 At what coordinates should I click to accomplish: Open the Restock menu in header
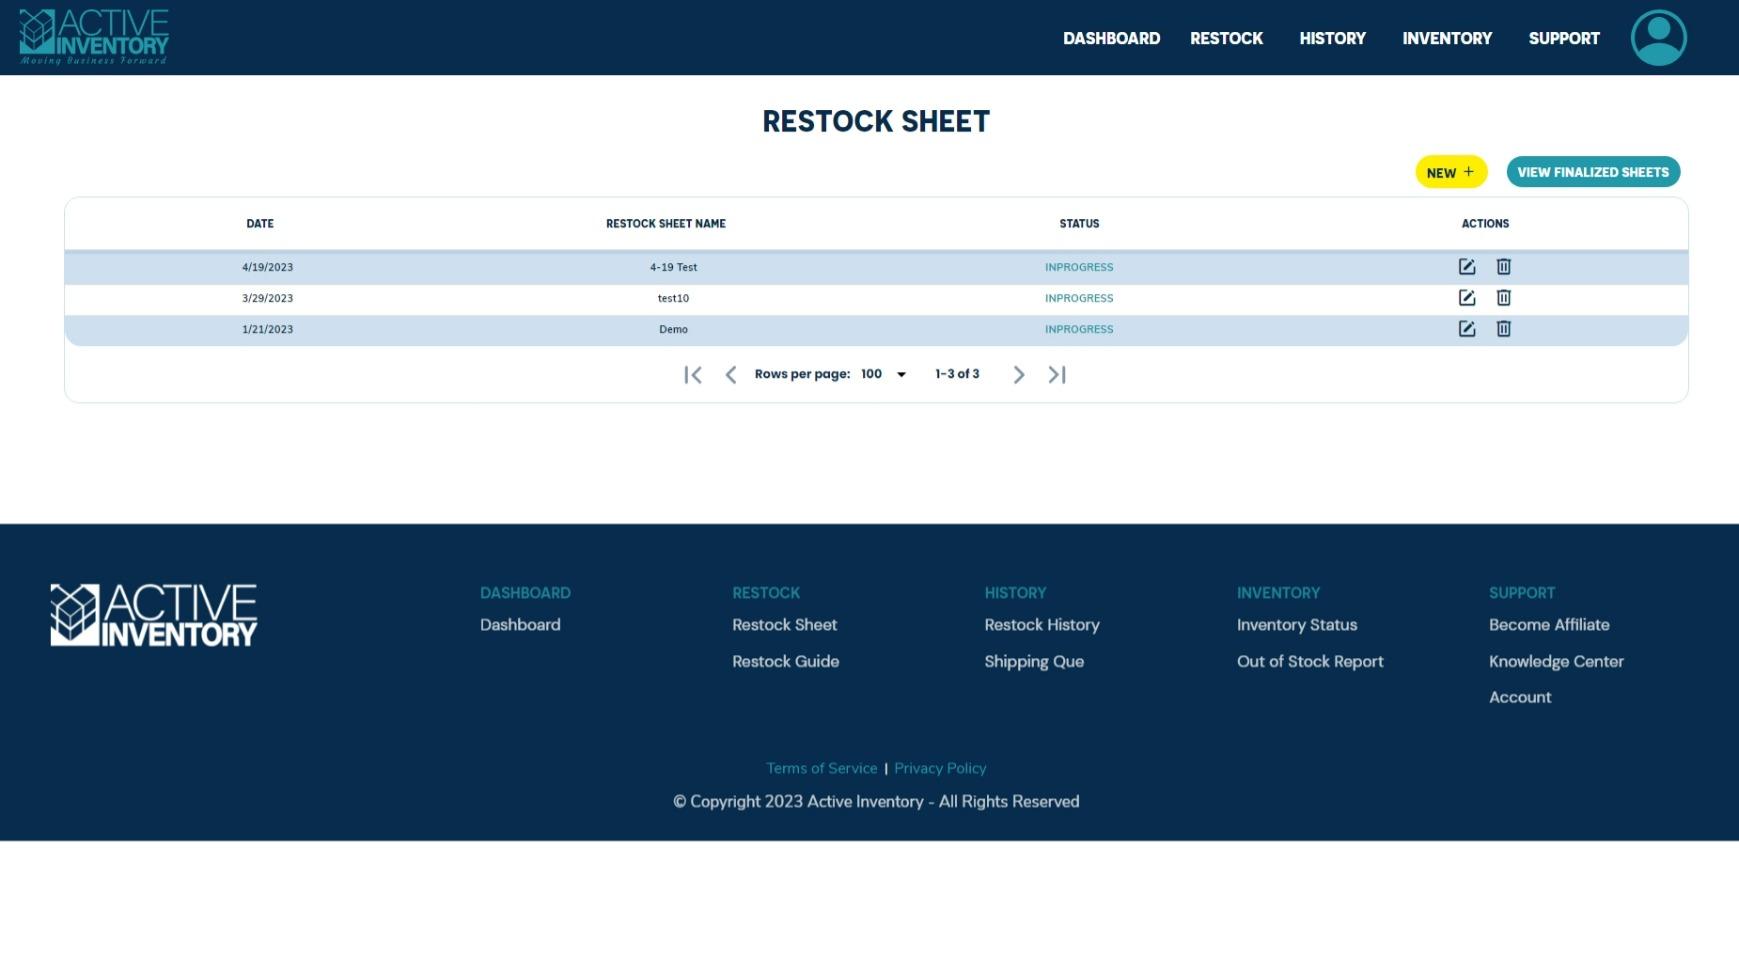tap(1226, 38)
